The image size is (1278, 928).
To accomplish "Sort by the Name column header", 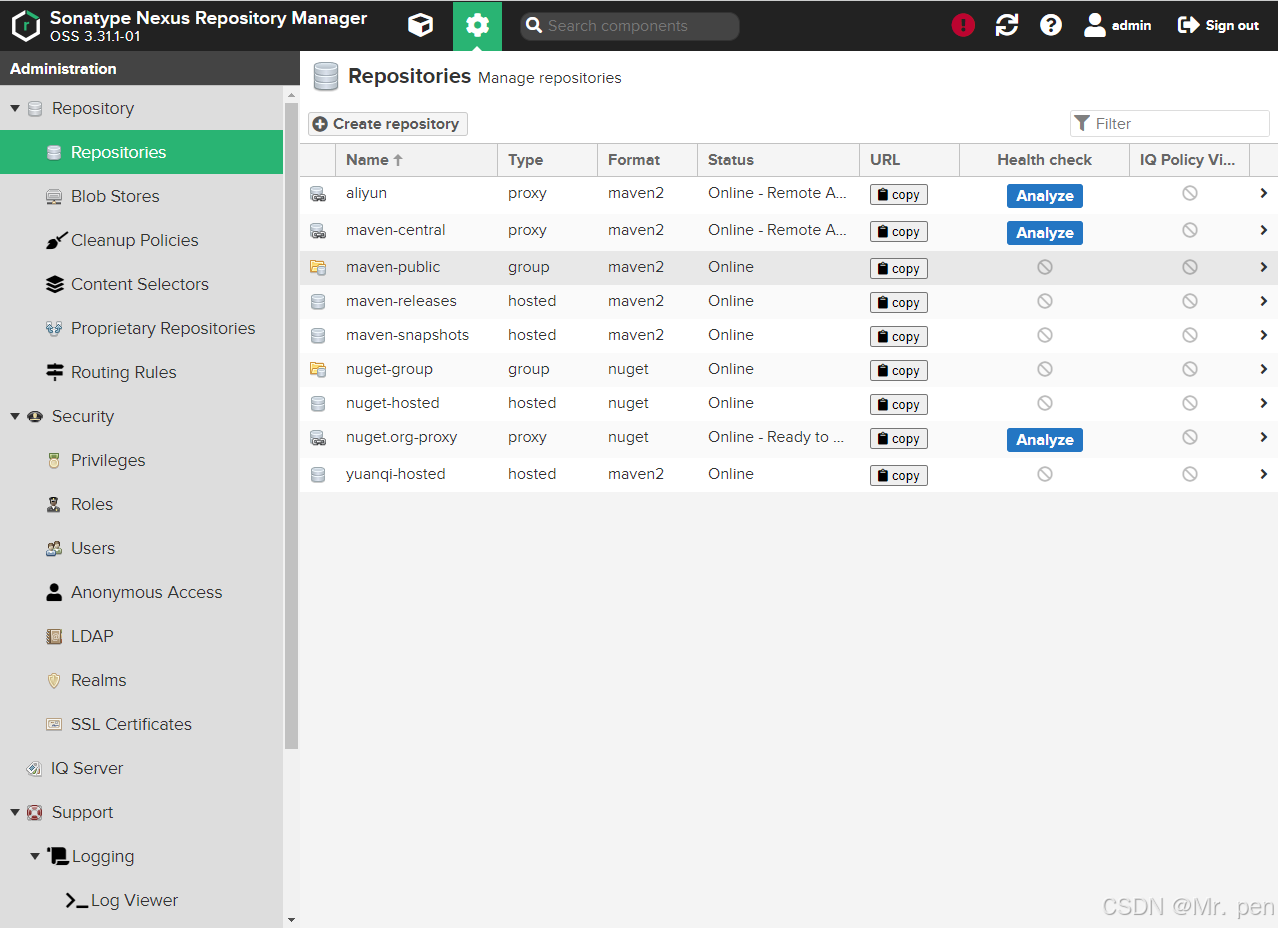I will (417, 160).
